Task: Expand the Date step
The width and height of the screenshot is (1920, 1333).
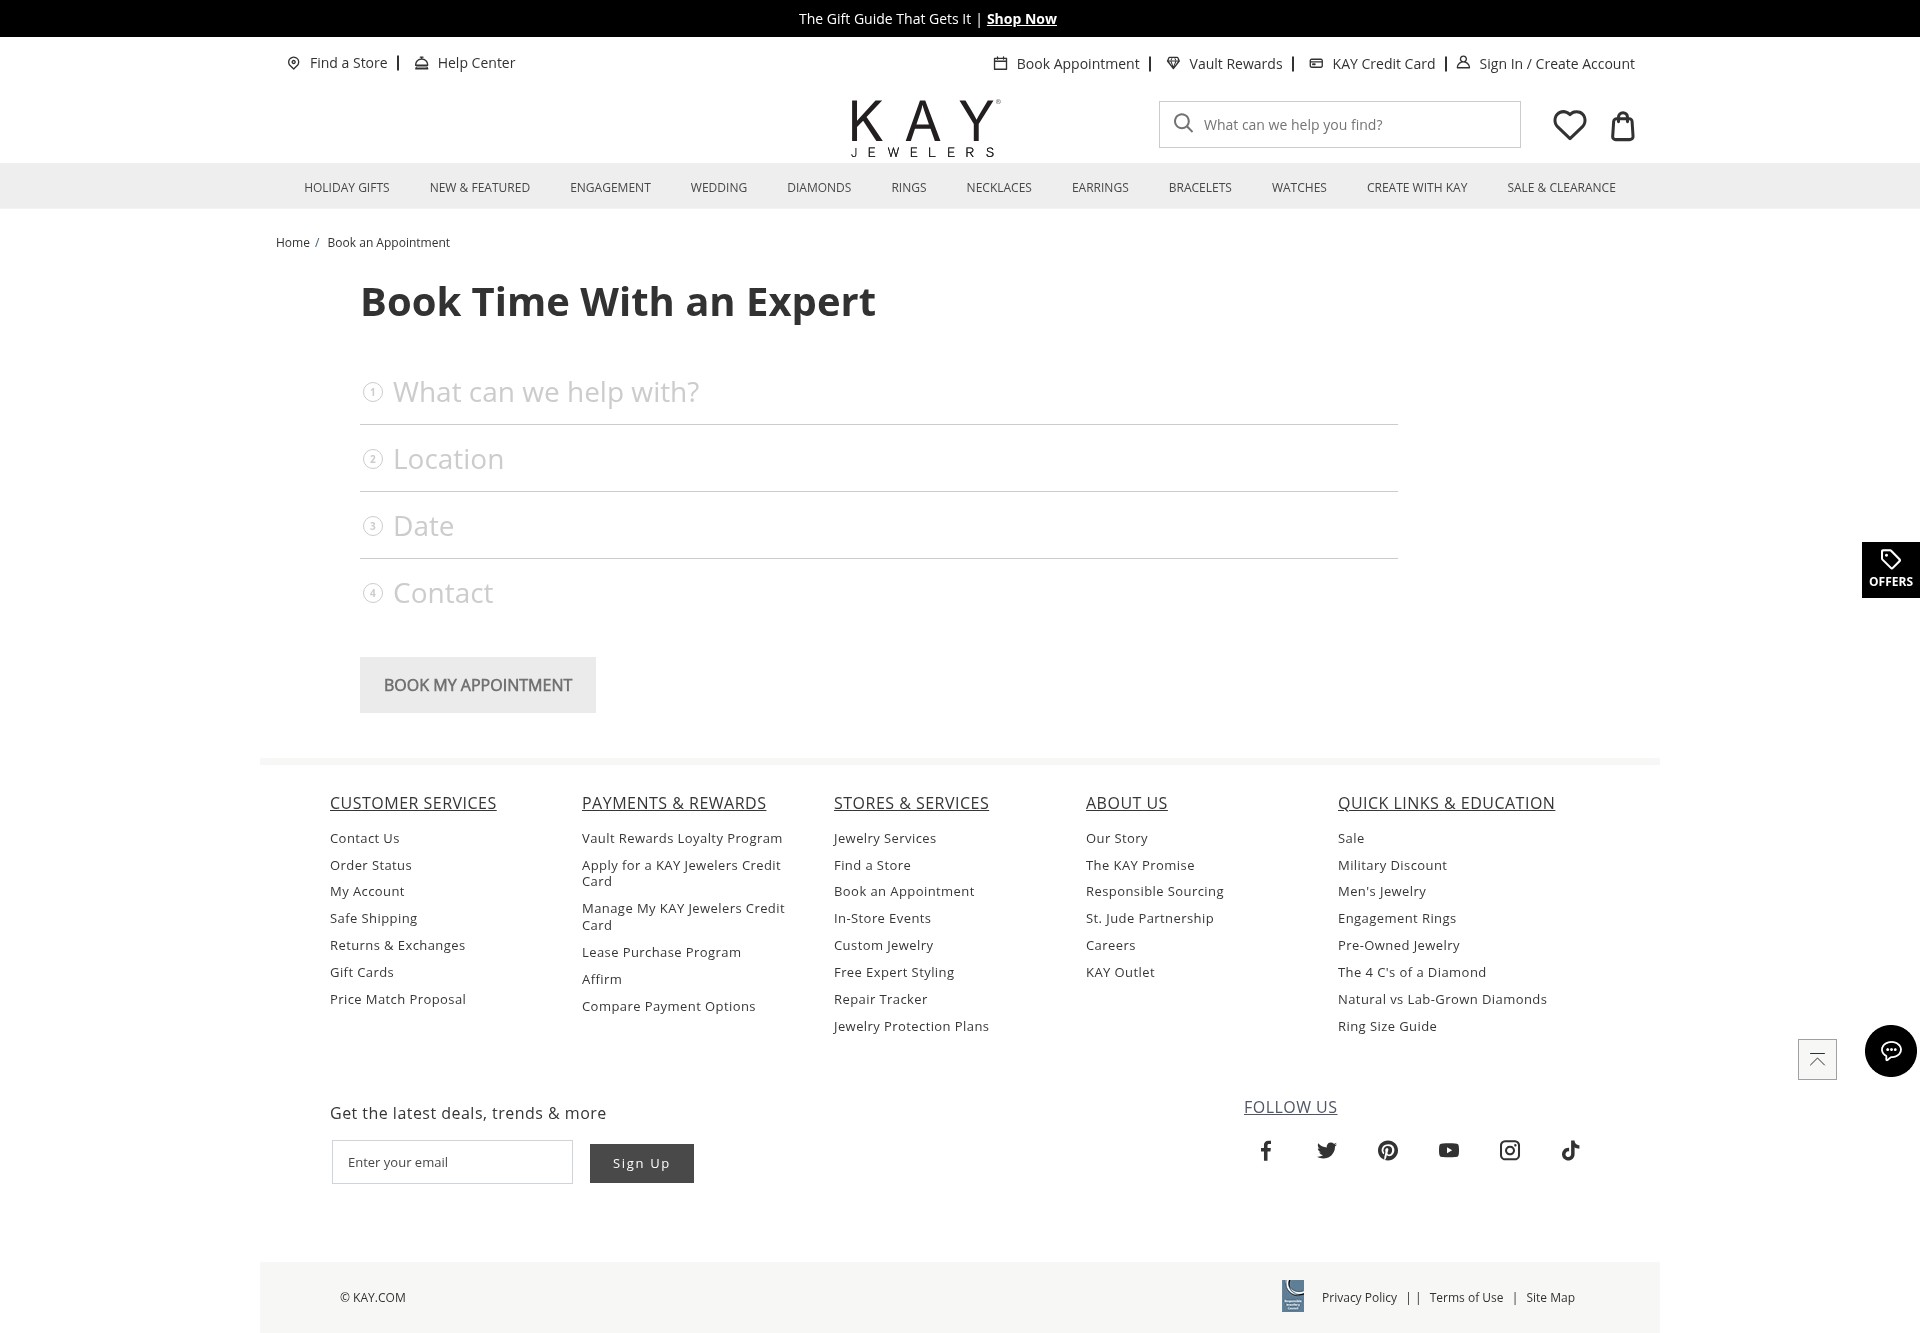Action: [x=879, y=526]
